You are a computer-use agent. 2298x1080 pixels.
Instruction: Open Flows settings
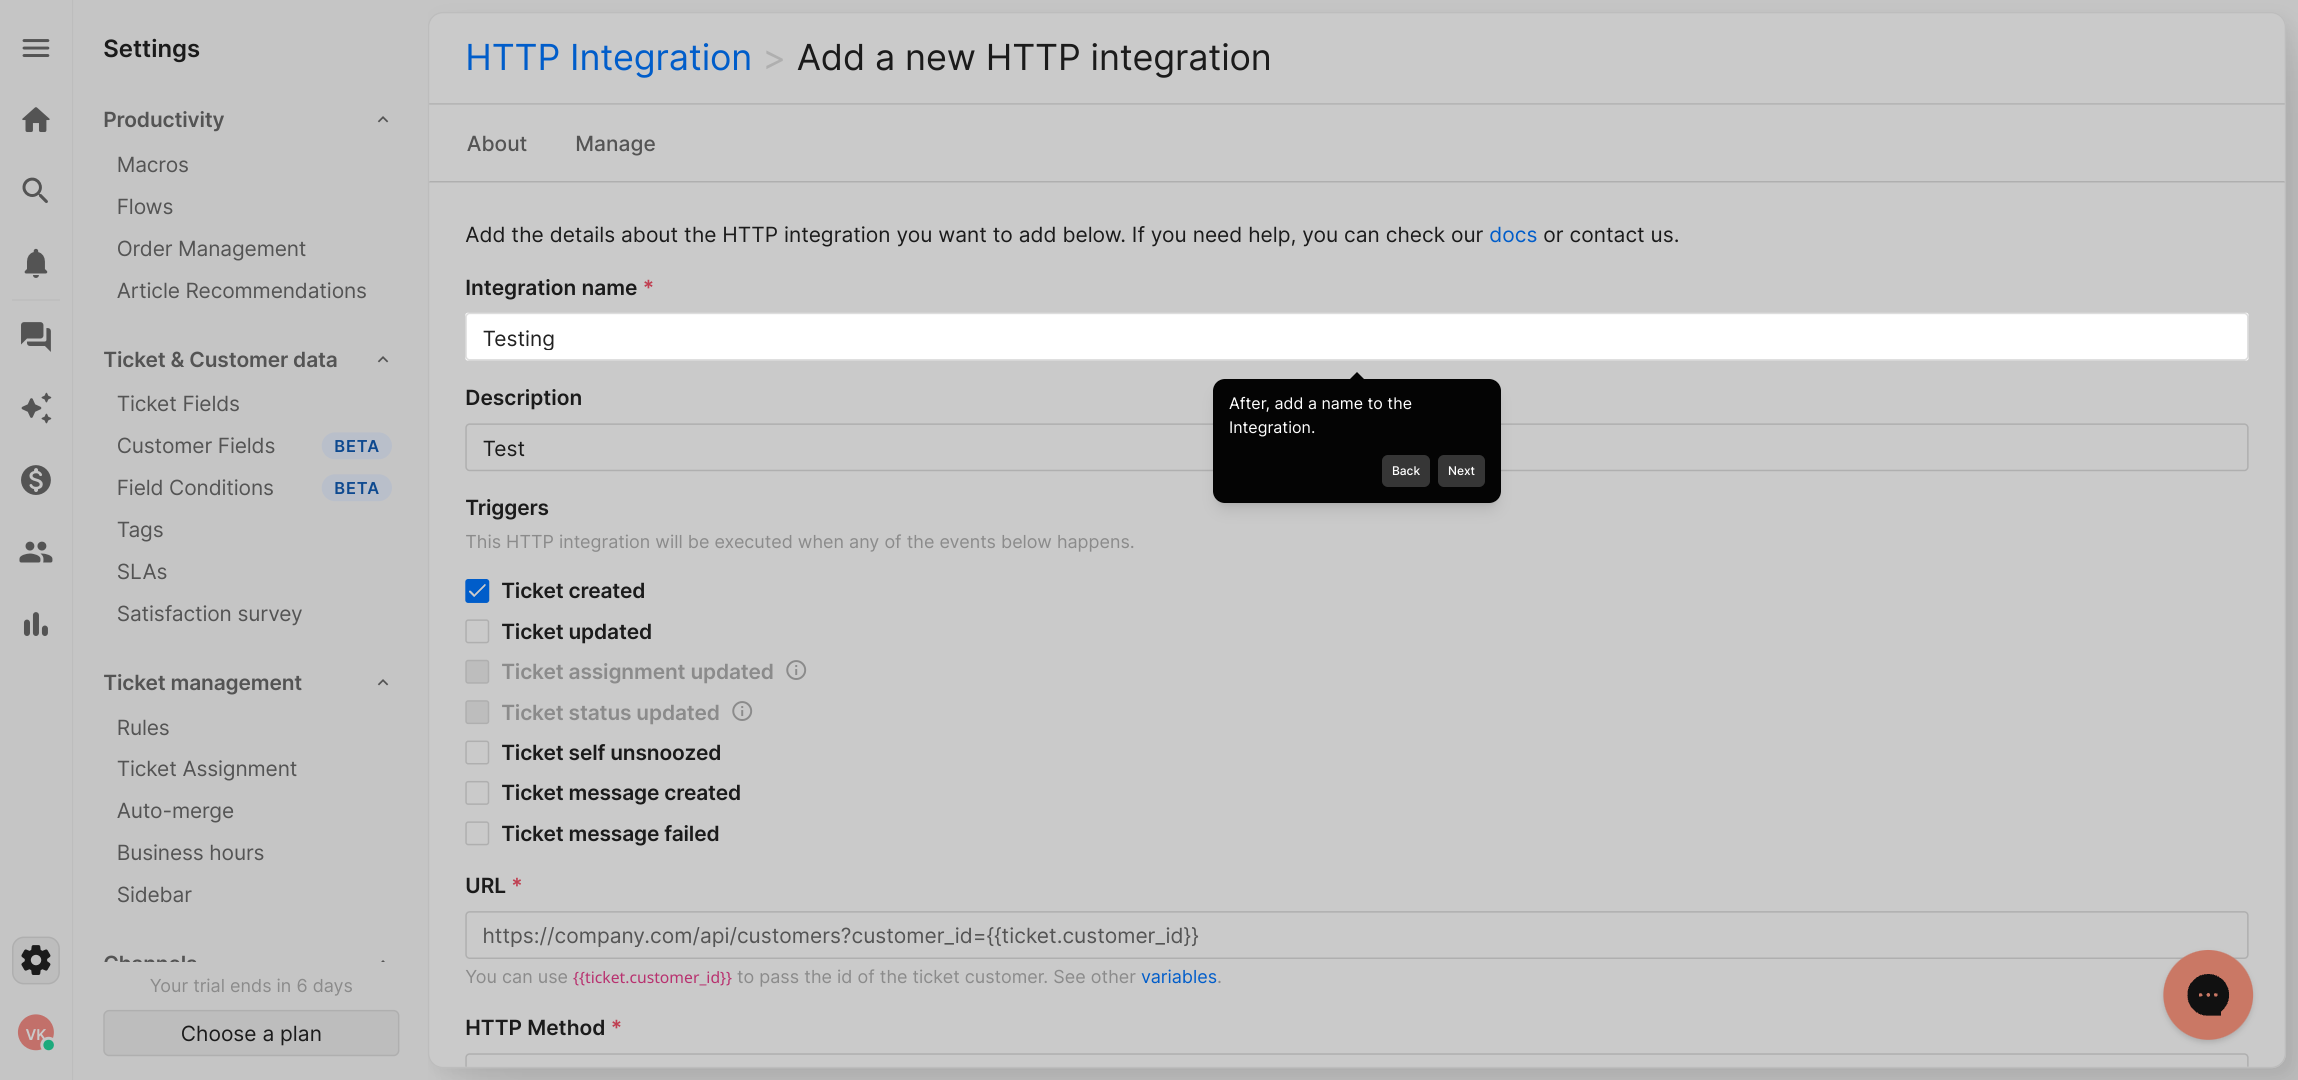click(x=145, y=207)
